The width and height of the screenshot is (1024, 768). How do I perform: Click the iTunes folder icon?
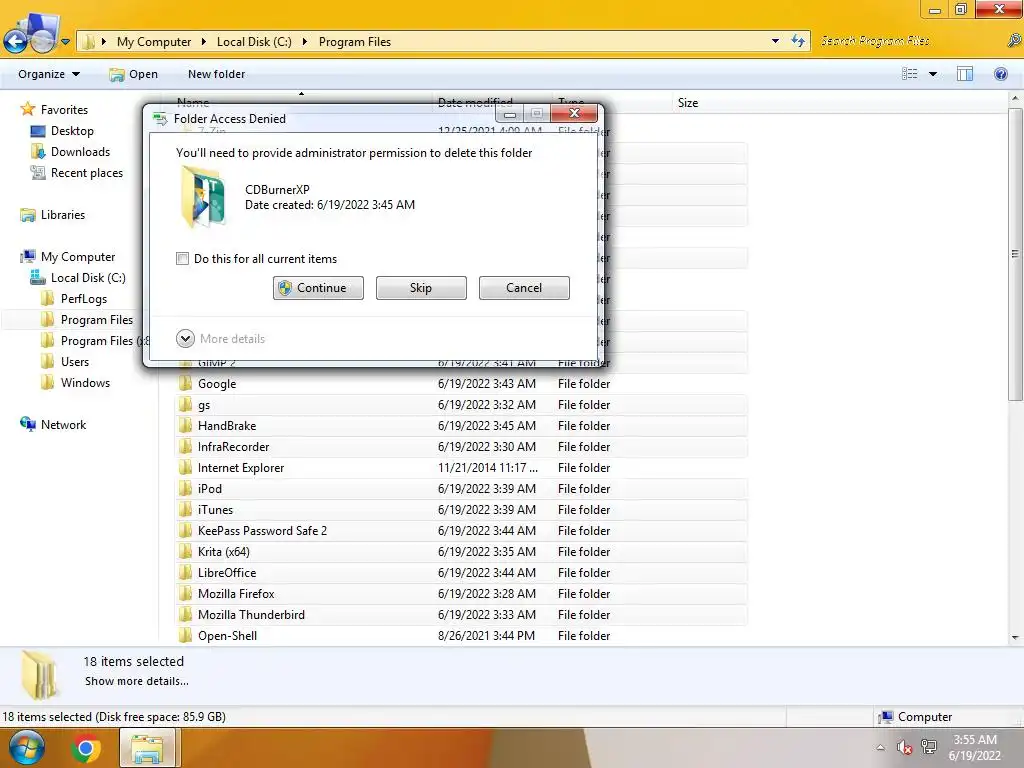[x=185, y=509]
